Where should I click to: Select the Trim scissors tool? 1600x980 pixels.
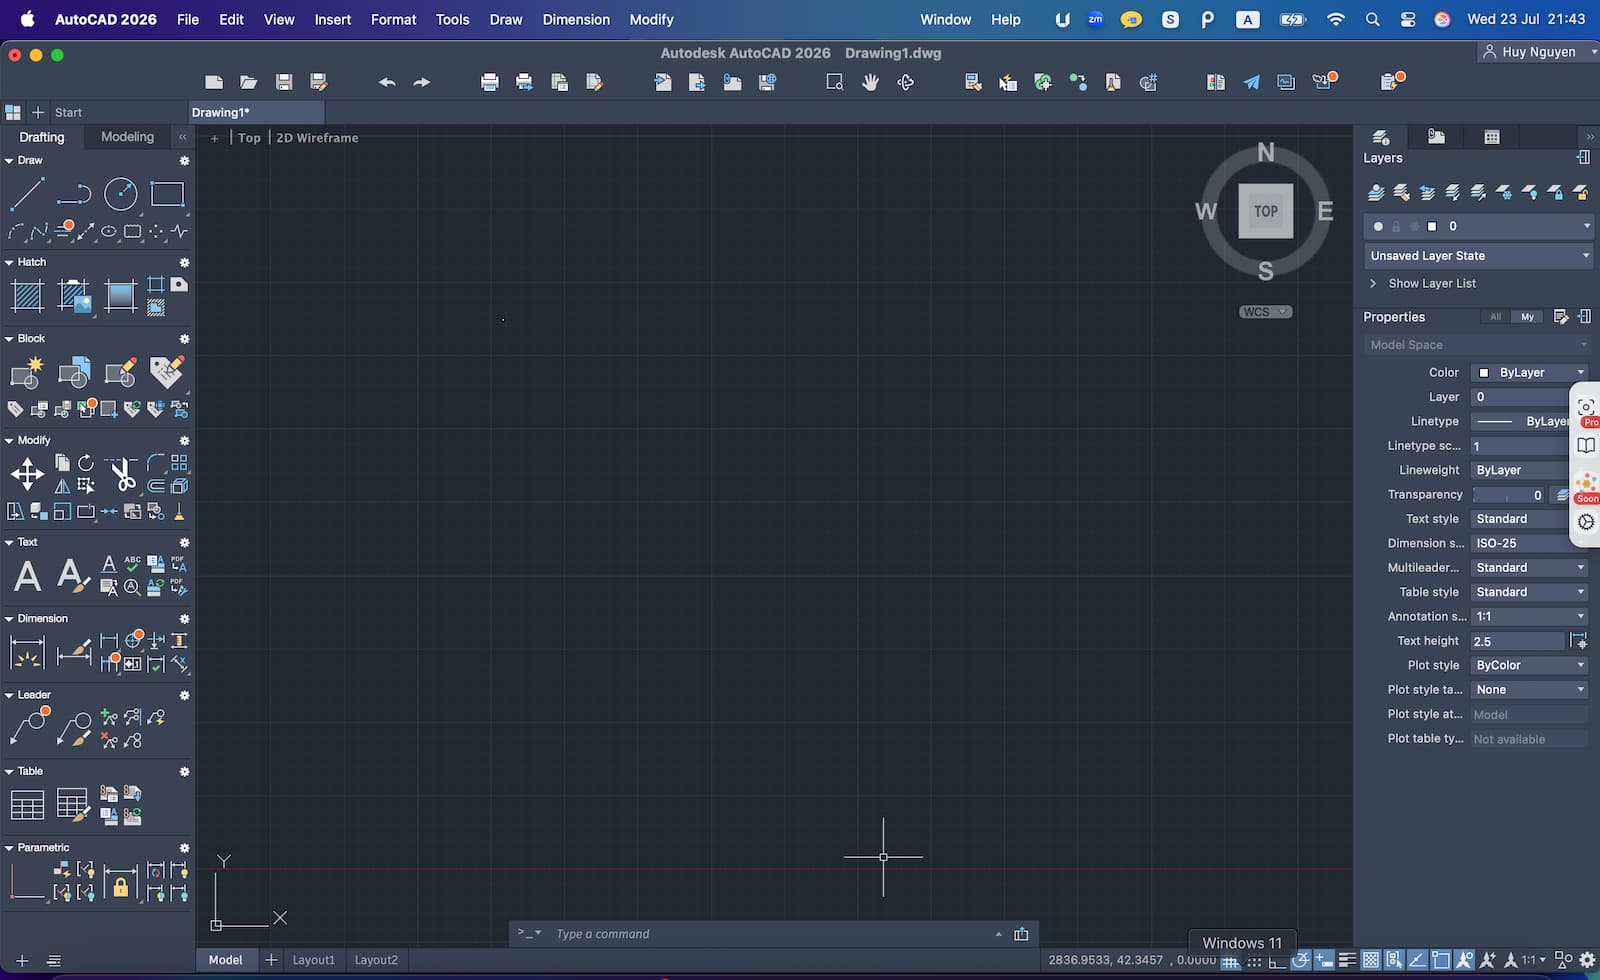pos(121,474)
